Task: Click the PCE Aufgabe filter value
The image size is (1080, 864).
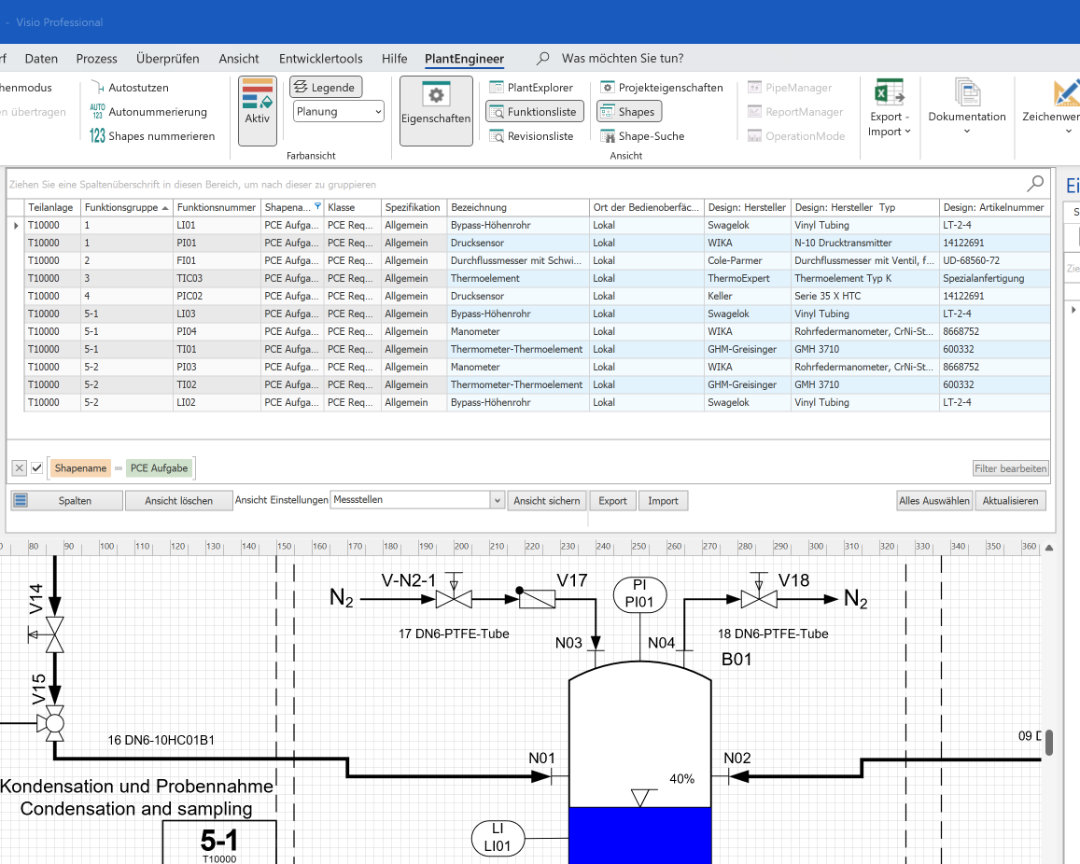Action: [x=159, y=468]
